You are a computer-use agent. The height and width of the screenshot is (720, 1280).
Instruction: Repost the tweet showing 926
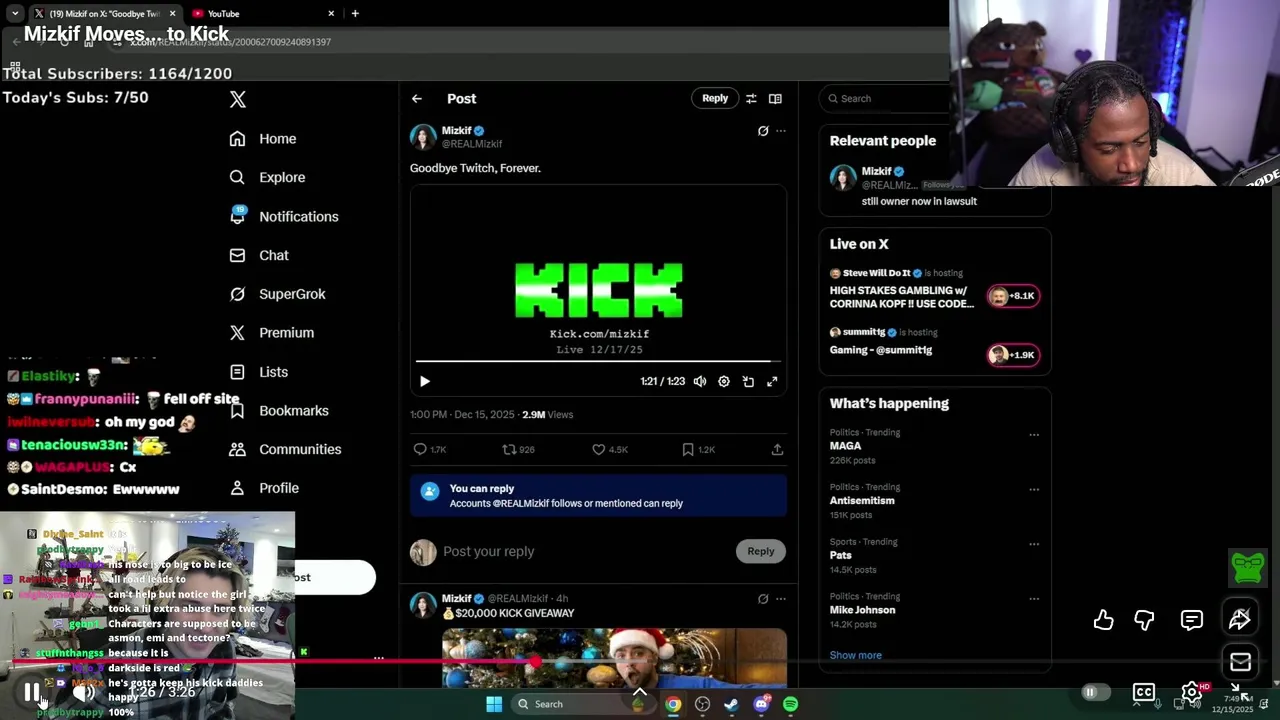pyautogui.click(x=518, y=450)
